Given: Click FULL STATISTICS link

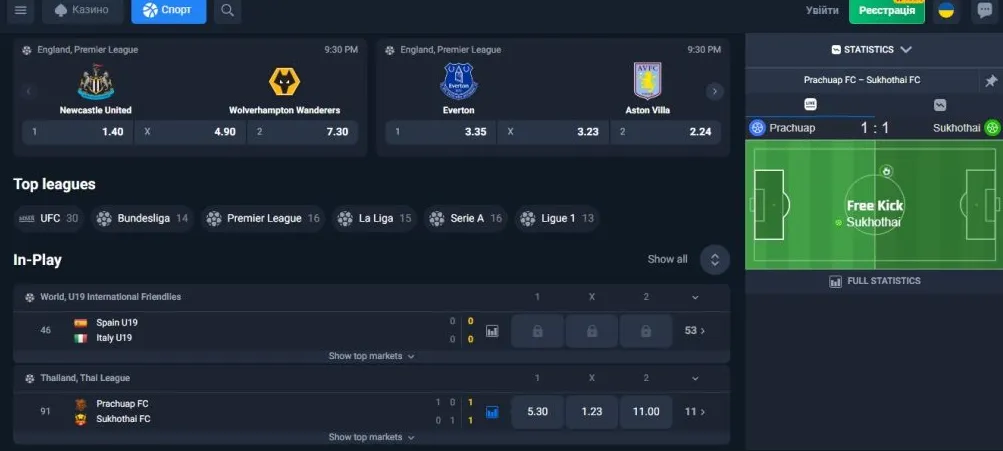Looking at the screenshot, I should click(x=874, y=281).
